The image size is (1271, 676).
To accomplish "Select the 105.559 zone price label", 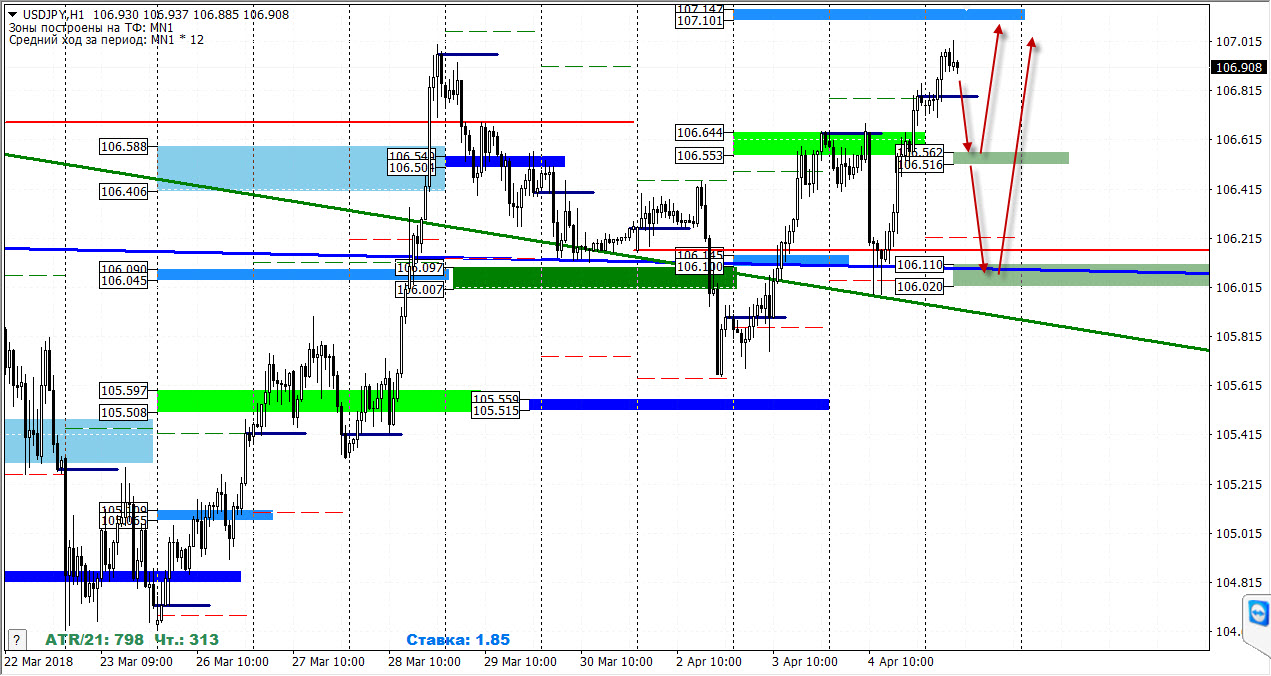I will click(x=495, y=397).
